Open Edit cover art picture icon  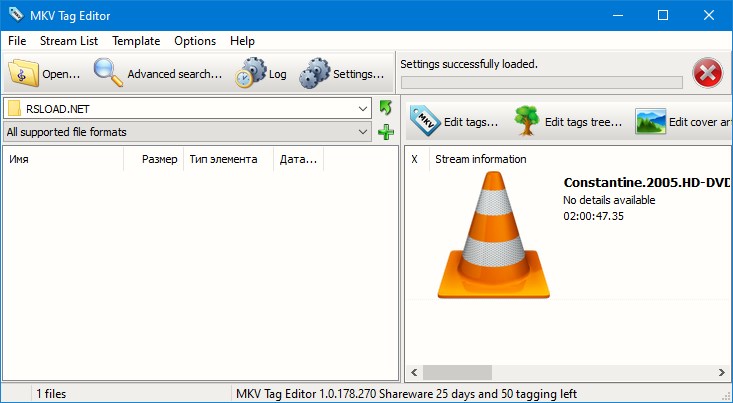click(x=650, y=122)
